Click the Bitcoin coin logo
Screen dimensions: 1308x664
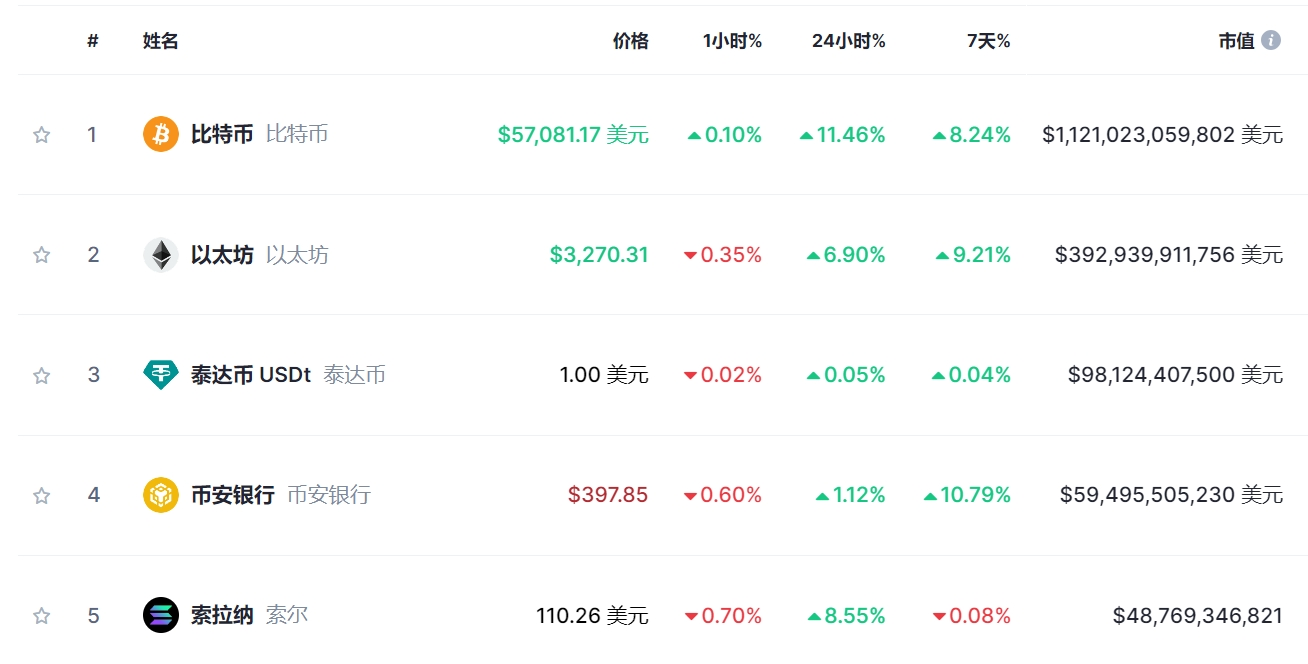tap(159, 134)
